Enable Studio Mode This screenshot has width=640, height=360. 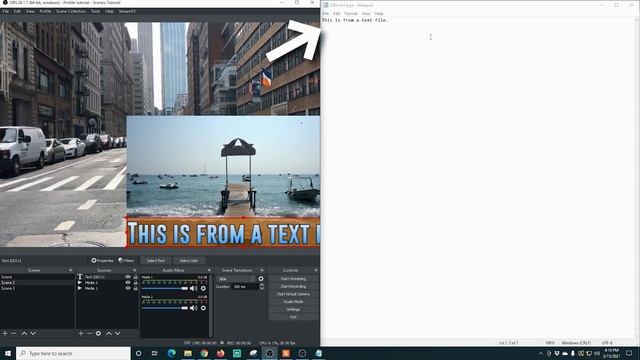click(293, 302)
